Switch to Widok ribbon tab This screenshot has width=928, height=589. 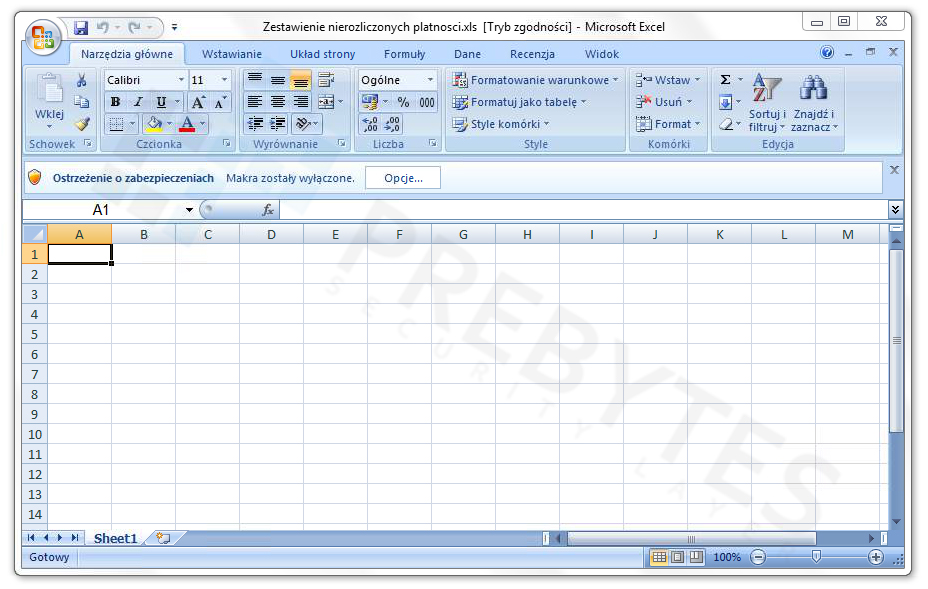click(601, 54)
